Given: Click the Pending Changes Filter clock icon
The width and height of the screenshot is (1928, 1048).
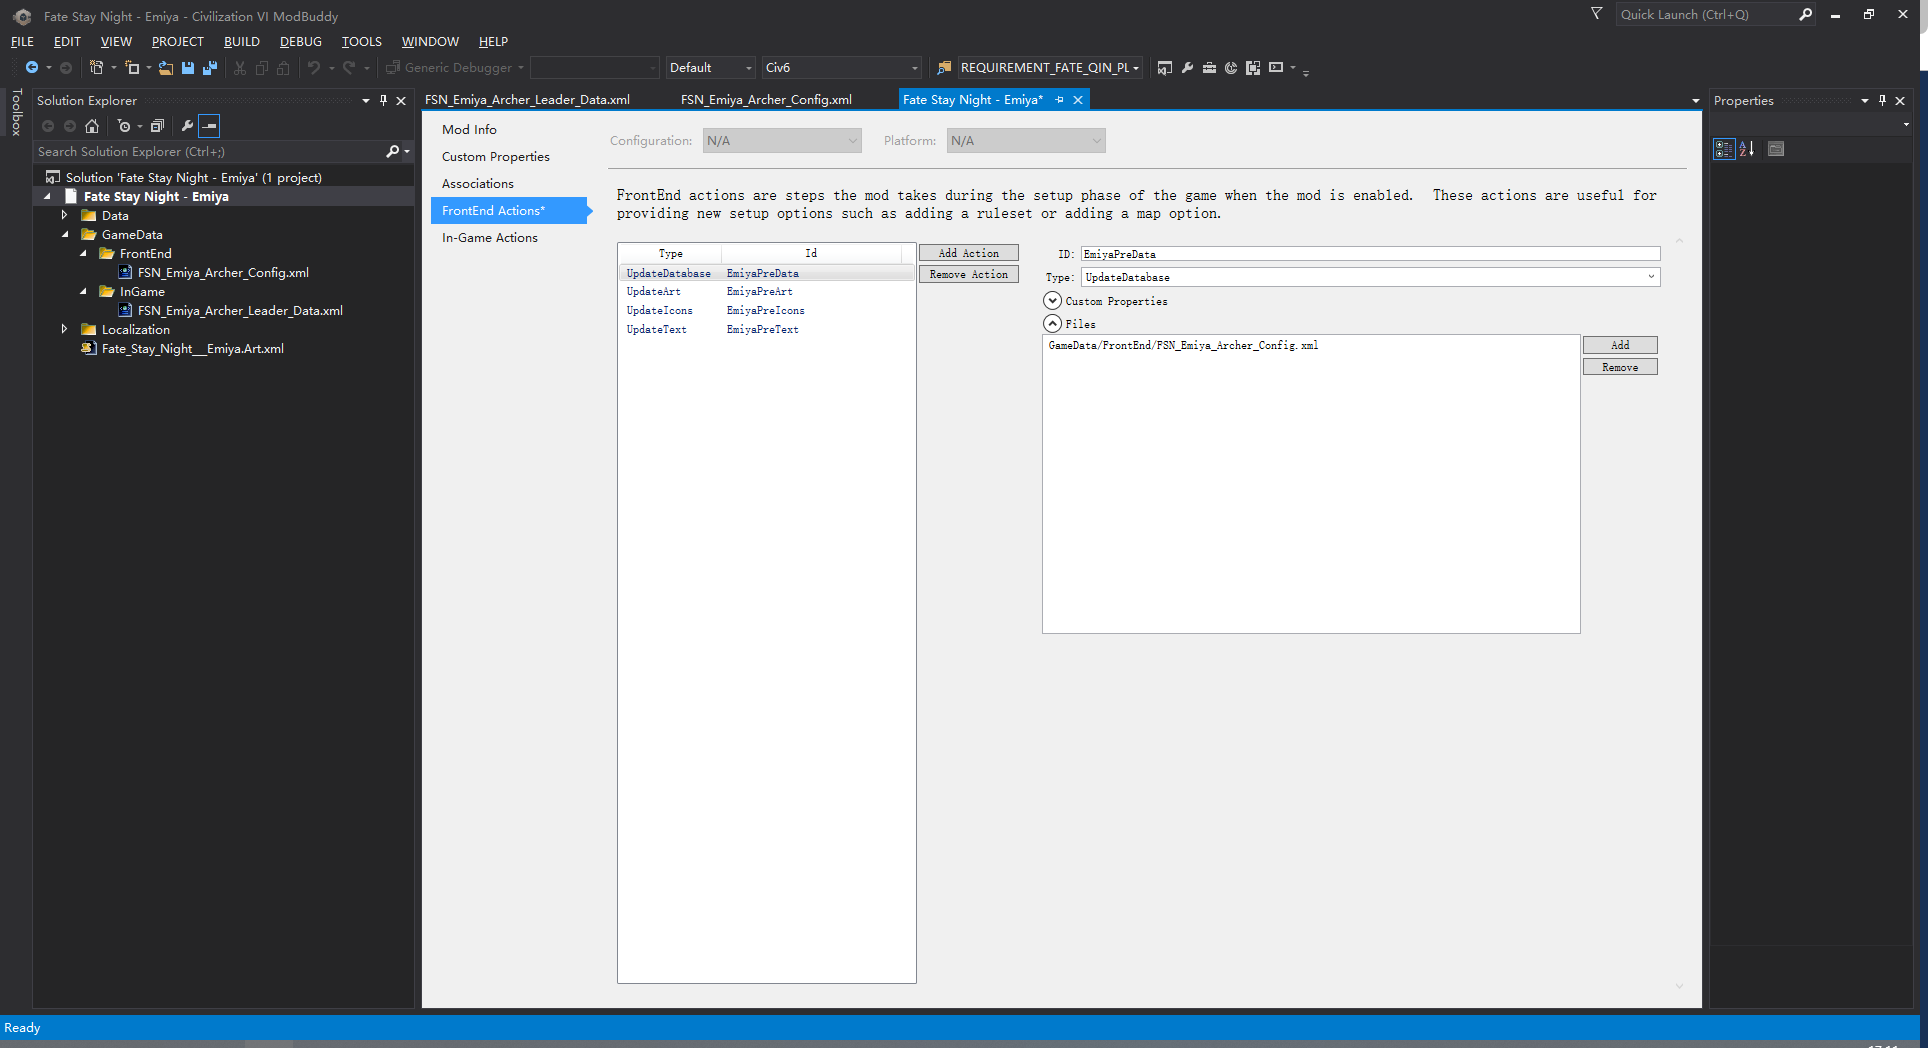Looking at the screenshot, I should [x=124, y=126].
